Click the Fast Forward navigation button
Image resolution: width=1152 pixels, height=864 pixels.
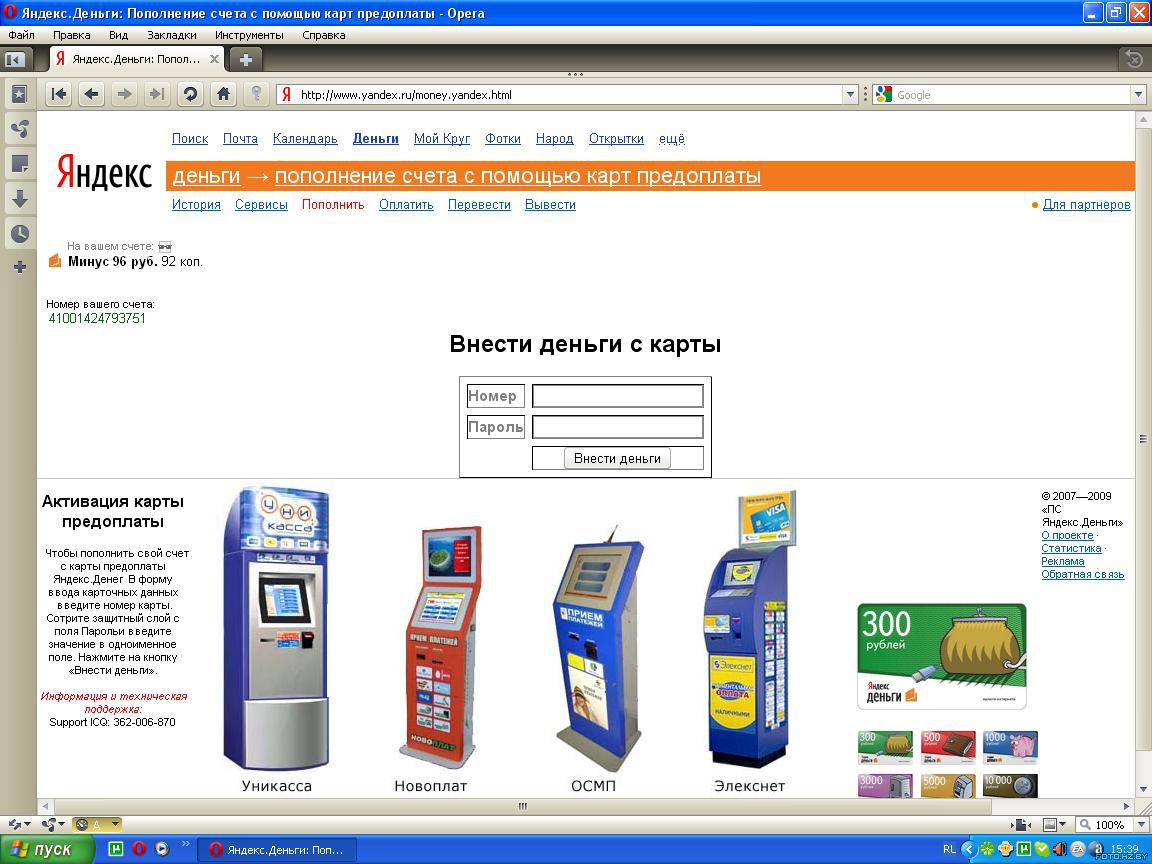pos(156,94)
